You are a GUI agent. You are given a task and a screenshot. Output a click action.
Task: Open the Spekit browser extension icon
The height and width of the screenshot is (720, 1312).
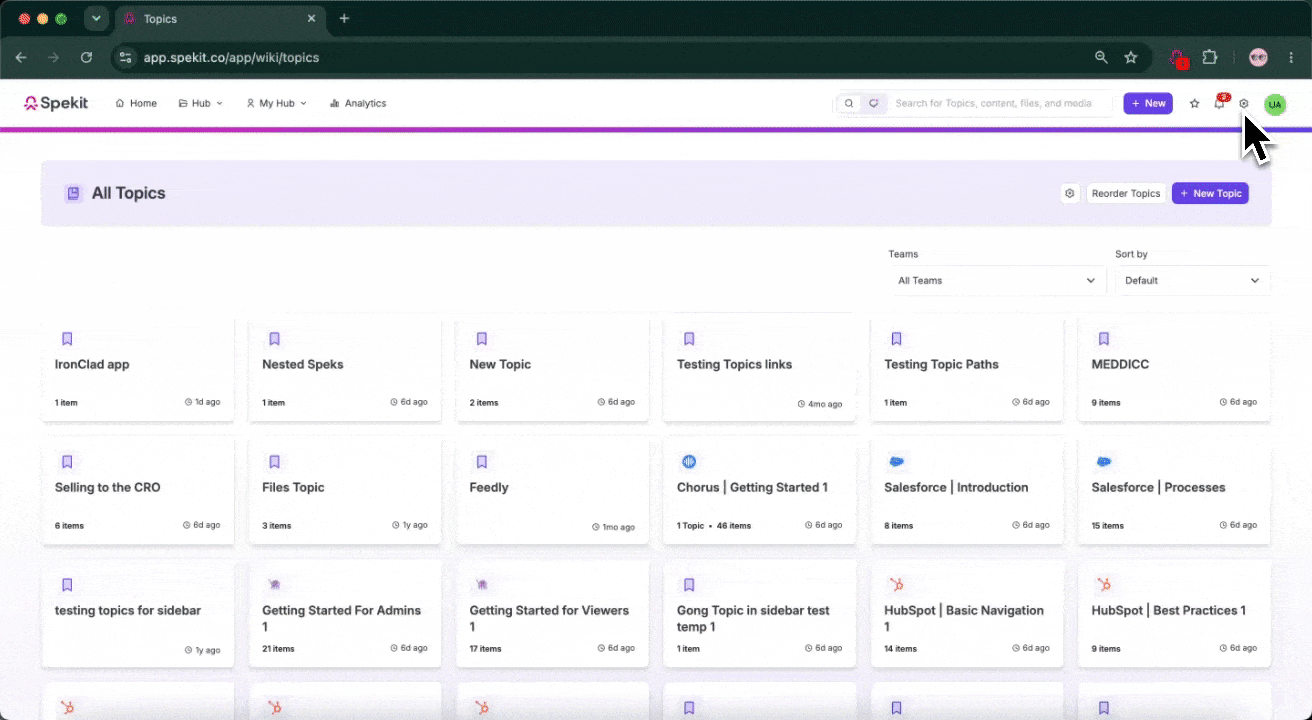[x=1178, y=58]
